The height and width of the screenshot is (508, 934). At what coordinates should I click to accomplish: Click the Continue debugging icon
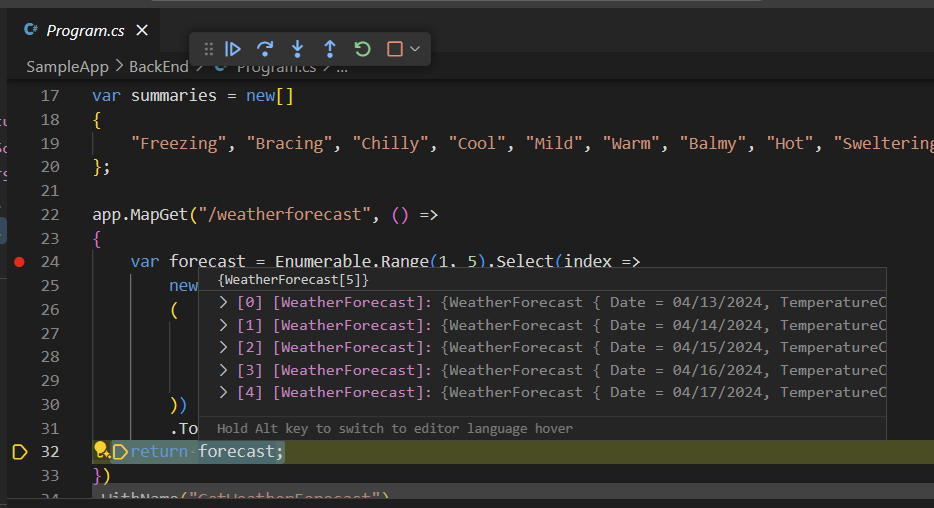pos(233,49)
